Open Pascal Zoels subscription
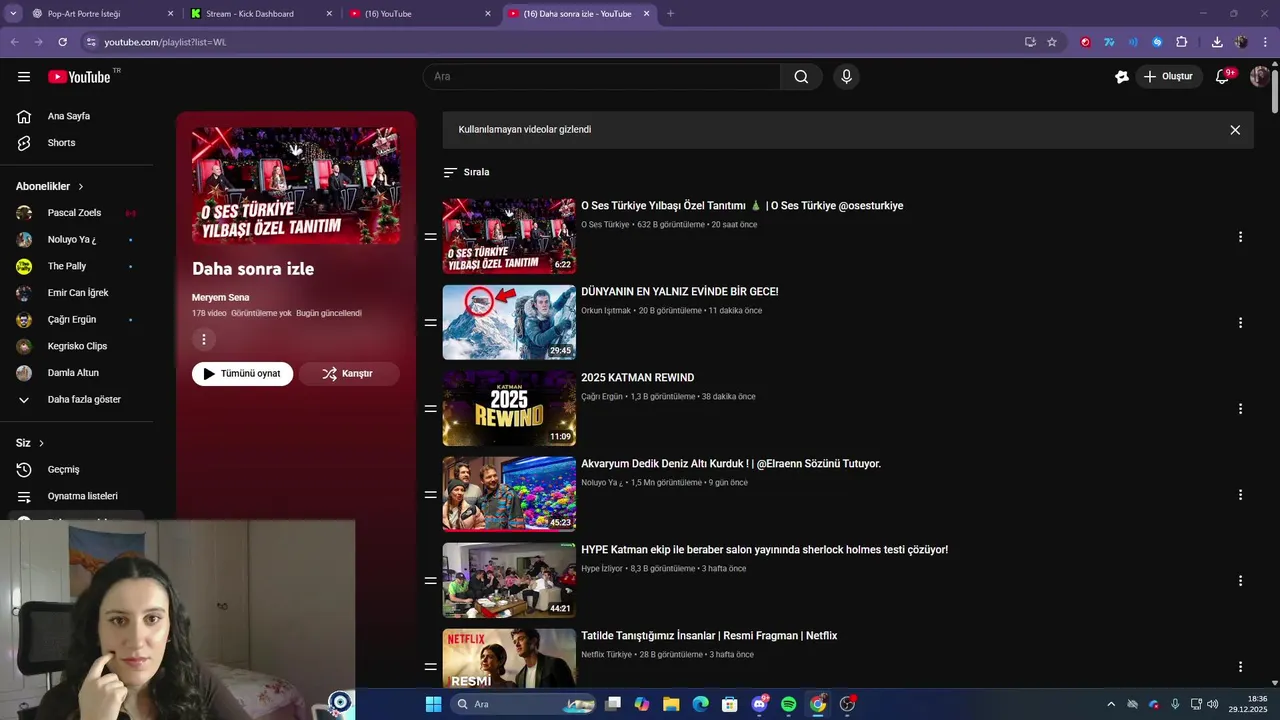The width and height of the screenshot is (1280, 720). pos(76,213)
